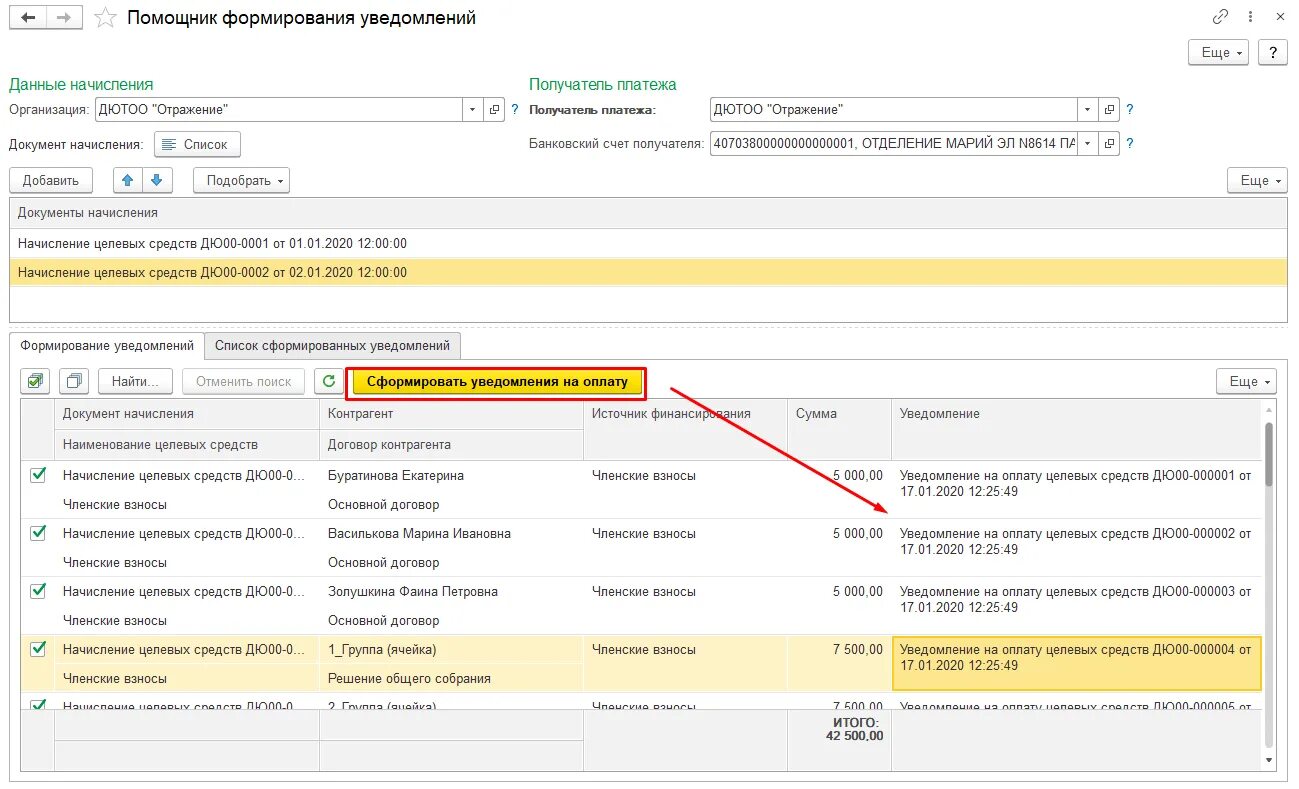Click the scroll-down arrow of the table scrollbar

pyautogui.click(x=1269, y=760)
